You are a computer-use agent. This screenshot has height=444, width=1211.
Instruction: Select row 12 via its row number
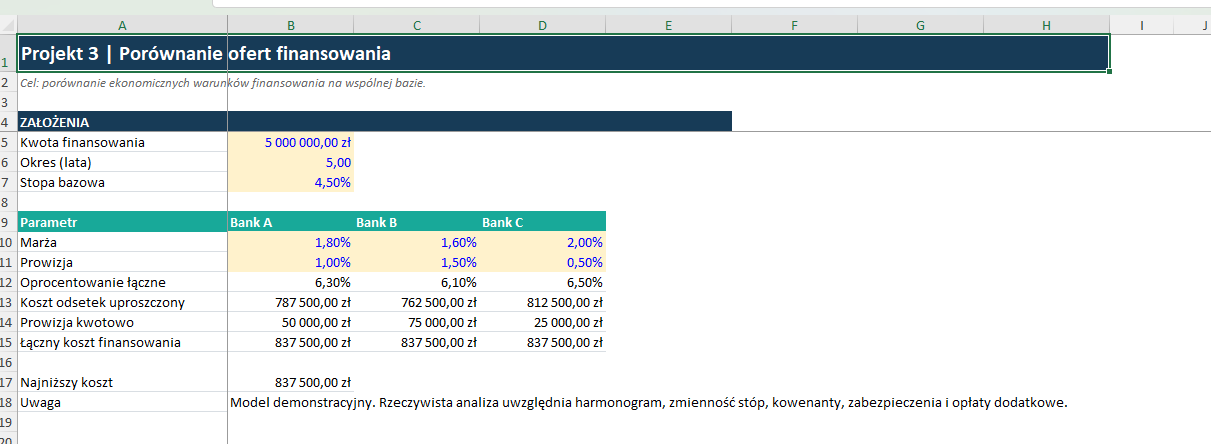(x=8, y=282)
